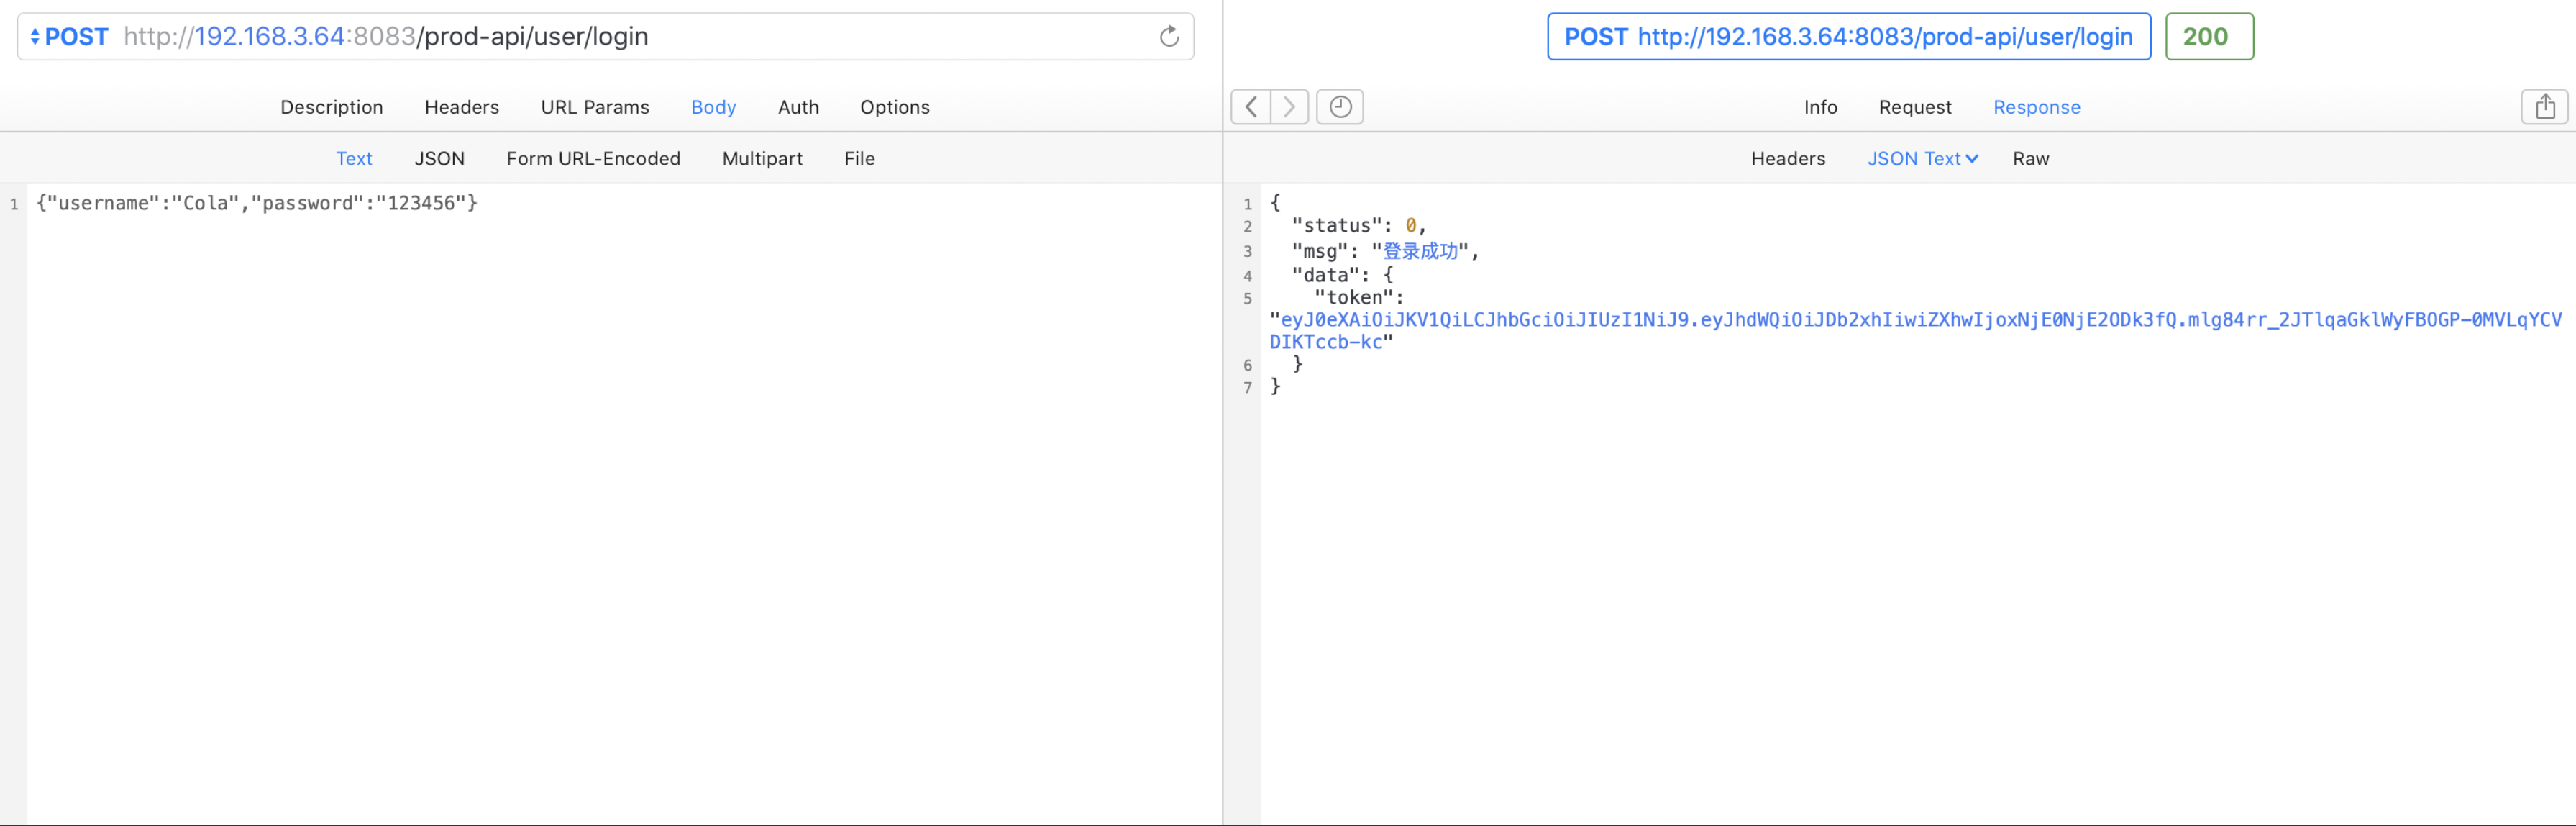Screen dimensions: 2576x826
Task: Open the POST method selector dropdown
Action: [x=68, y=37]
